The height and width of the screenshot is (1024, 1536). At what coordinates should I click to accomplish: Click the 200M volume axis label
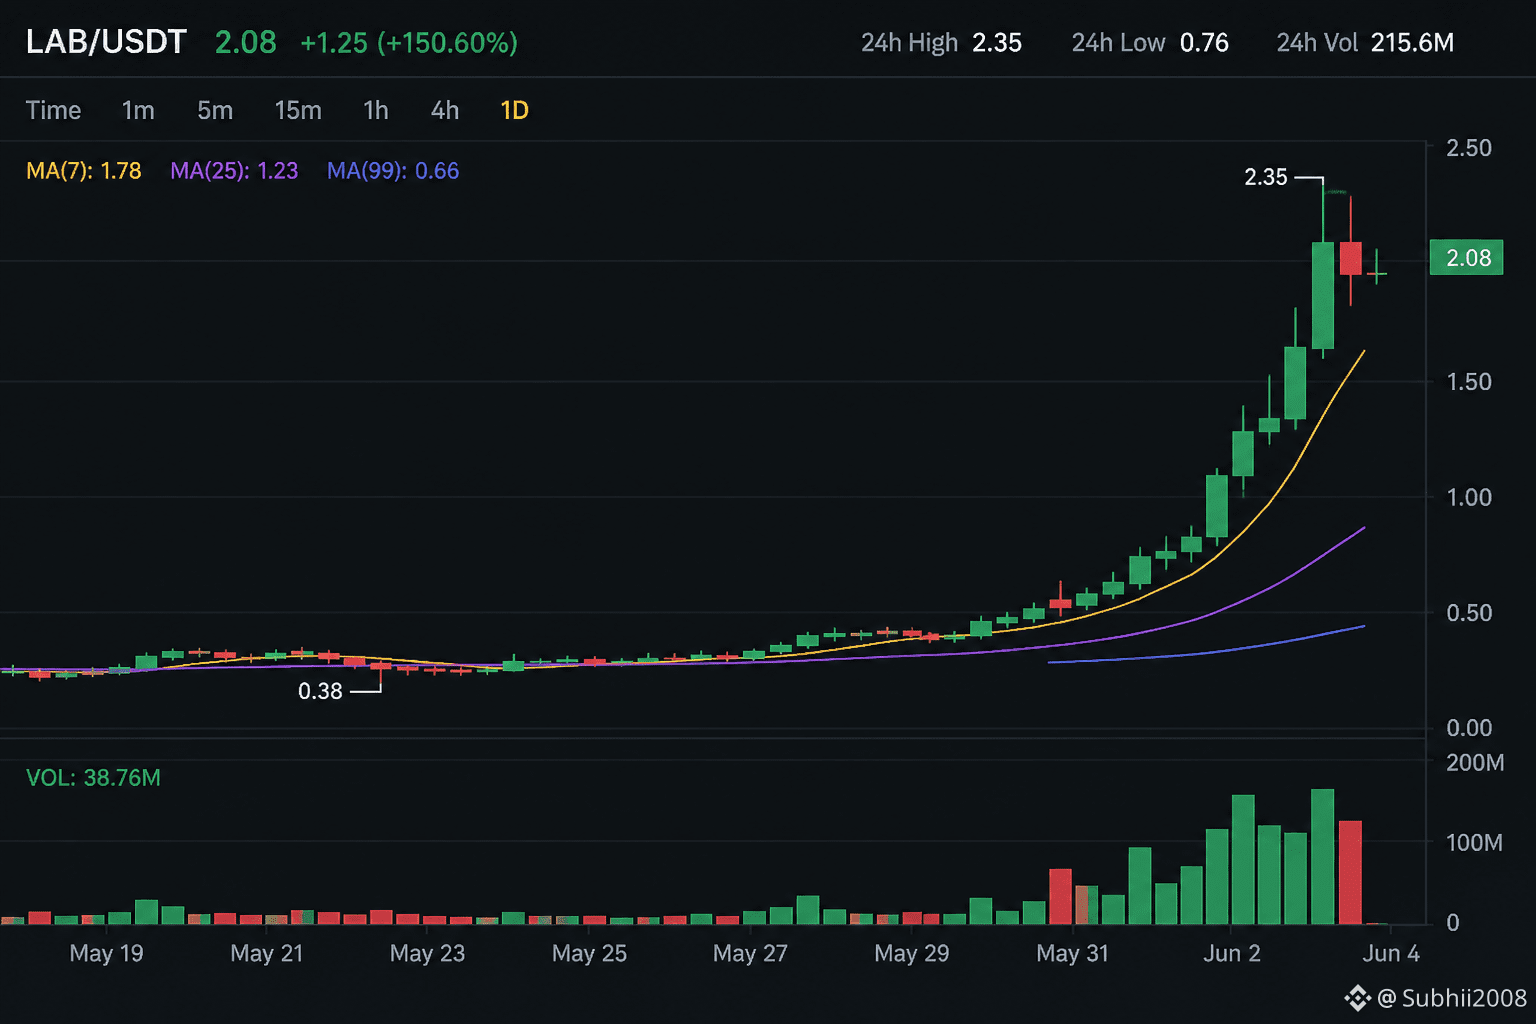click(1475, 763)
